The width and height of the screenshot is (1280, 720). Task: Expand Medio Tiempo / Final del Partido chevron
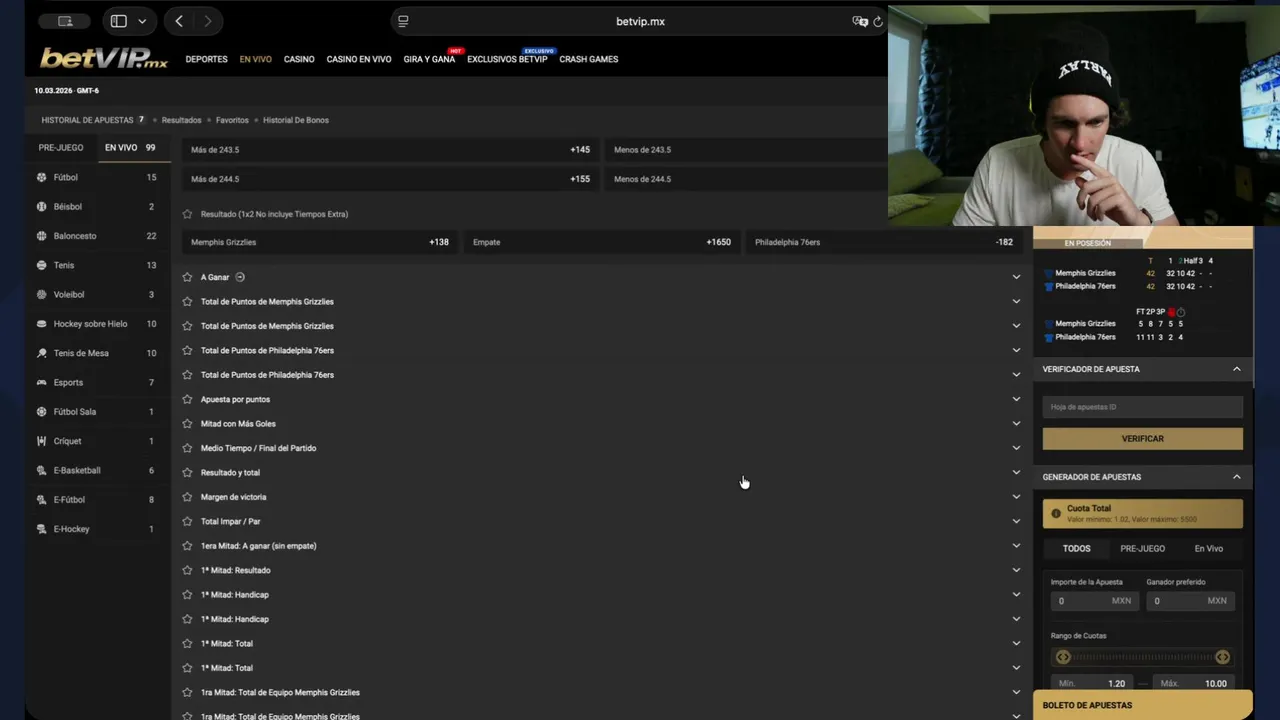click(1016, 448)
